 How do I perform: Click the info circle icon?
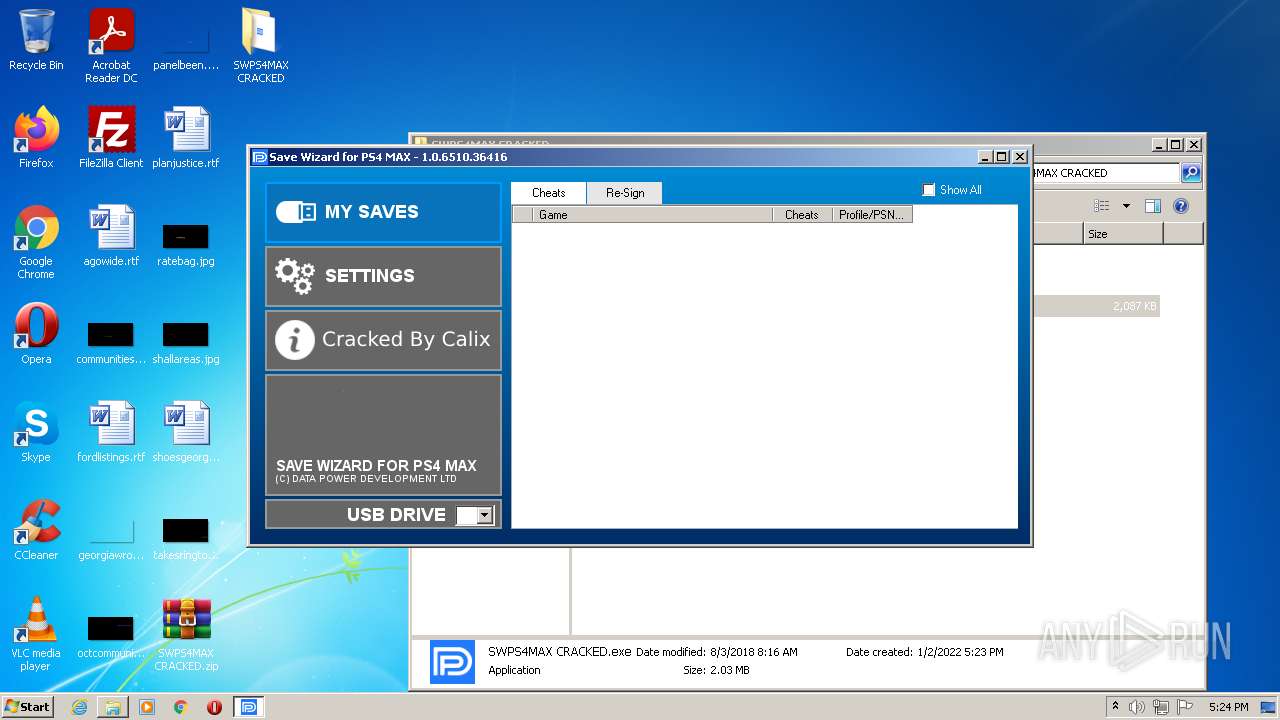tap(294, 340)
